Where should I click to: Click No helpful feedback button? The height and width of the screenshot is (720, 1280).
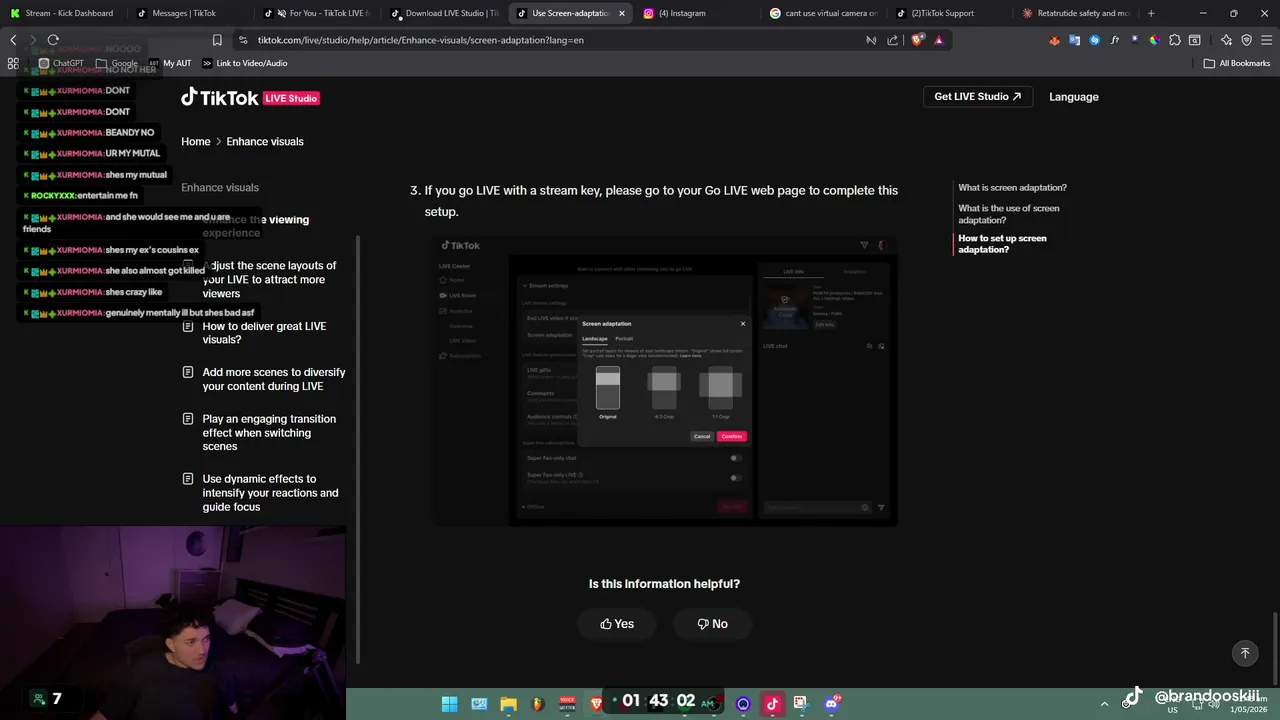[713, 624]
